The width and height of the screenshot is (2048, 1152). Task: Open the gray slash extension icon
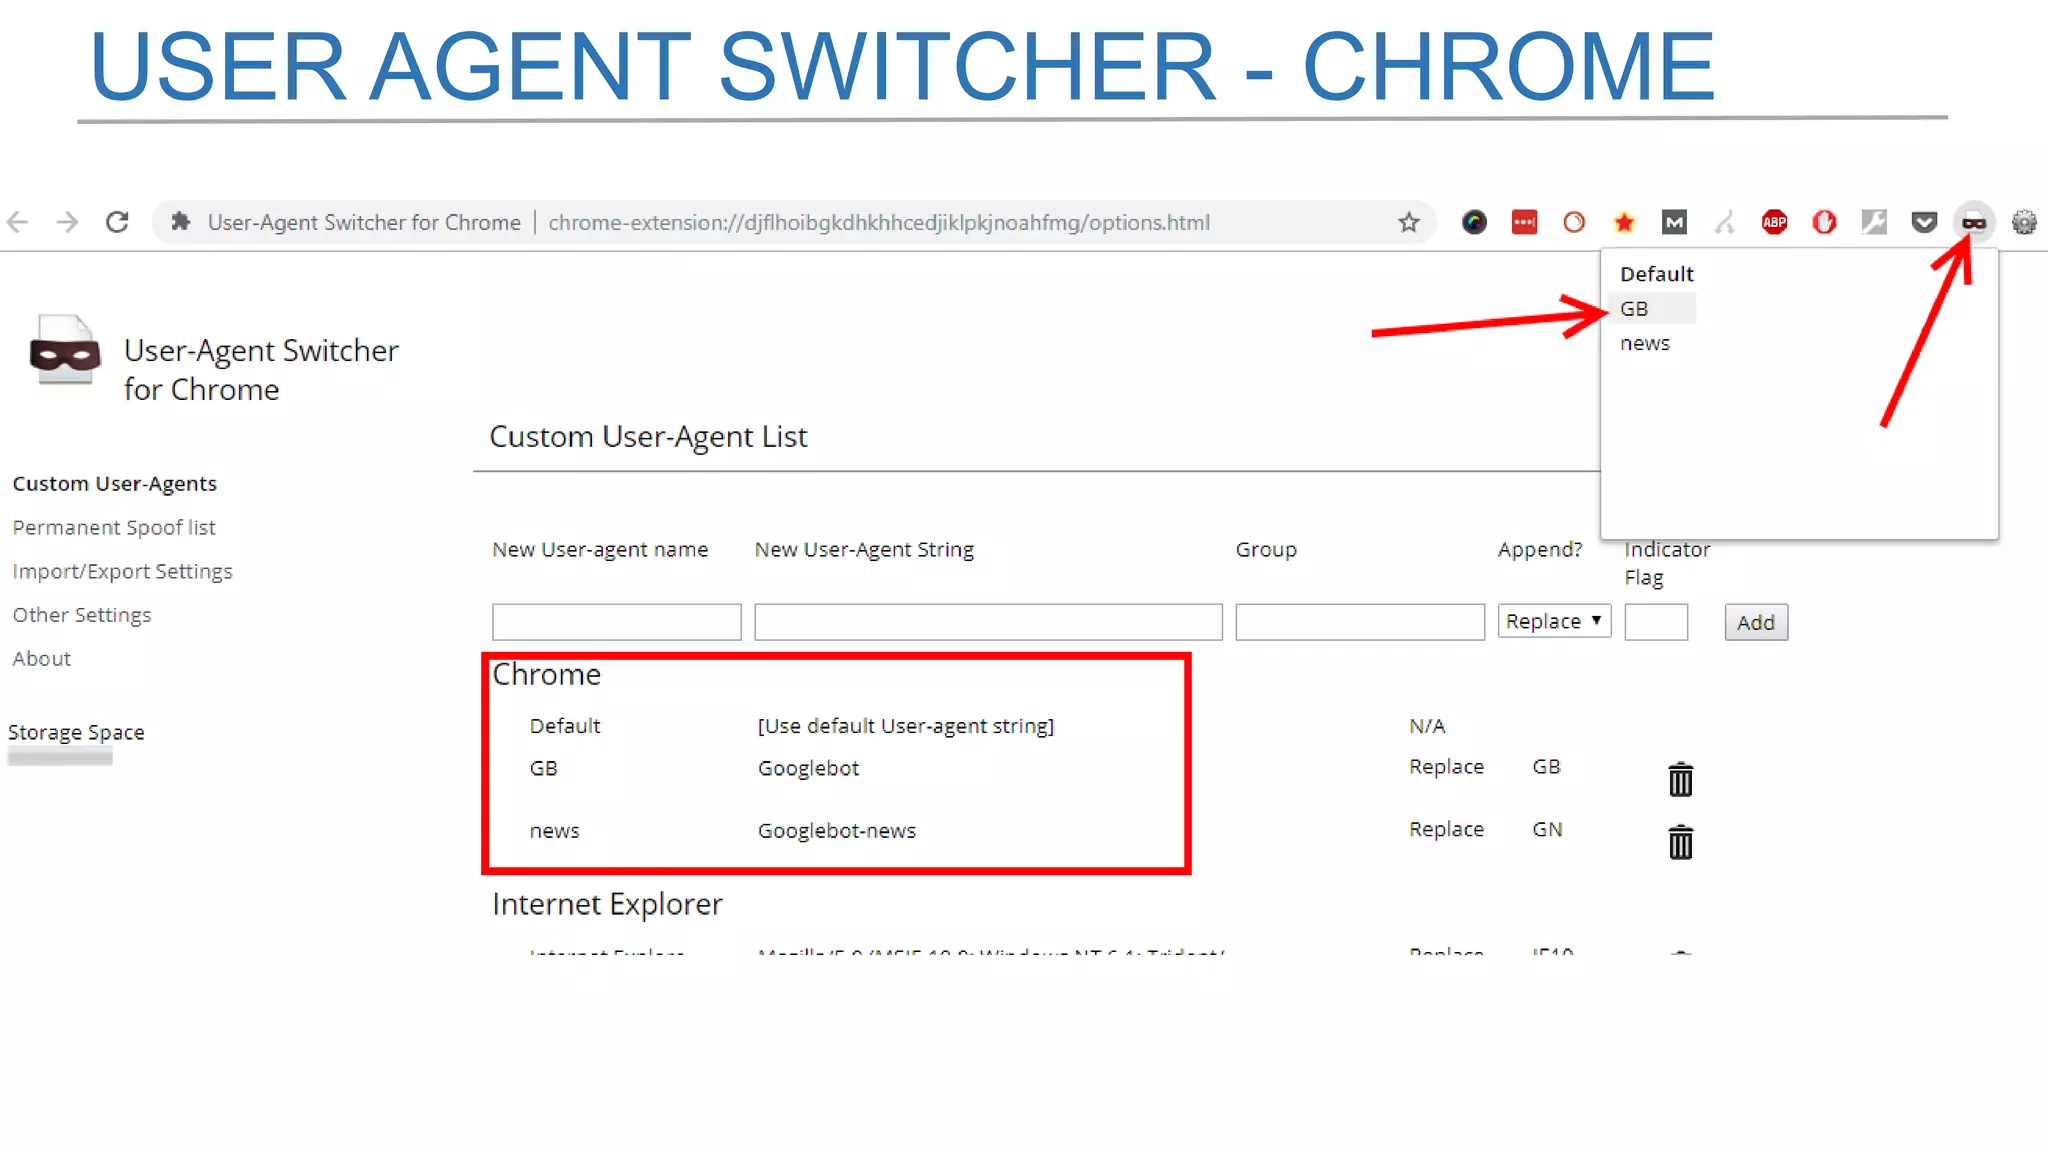pyautogui.click(x=1724, y=222)
